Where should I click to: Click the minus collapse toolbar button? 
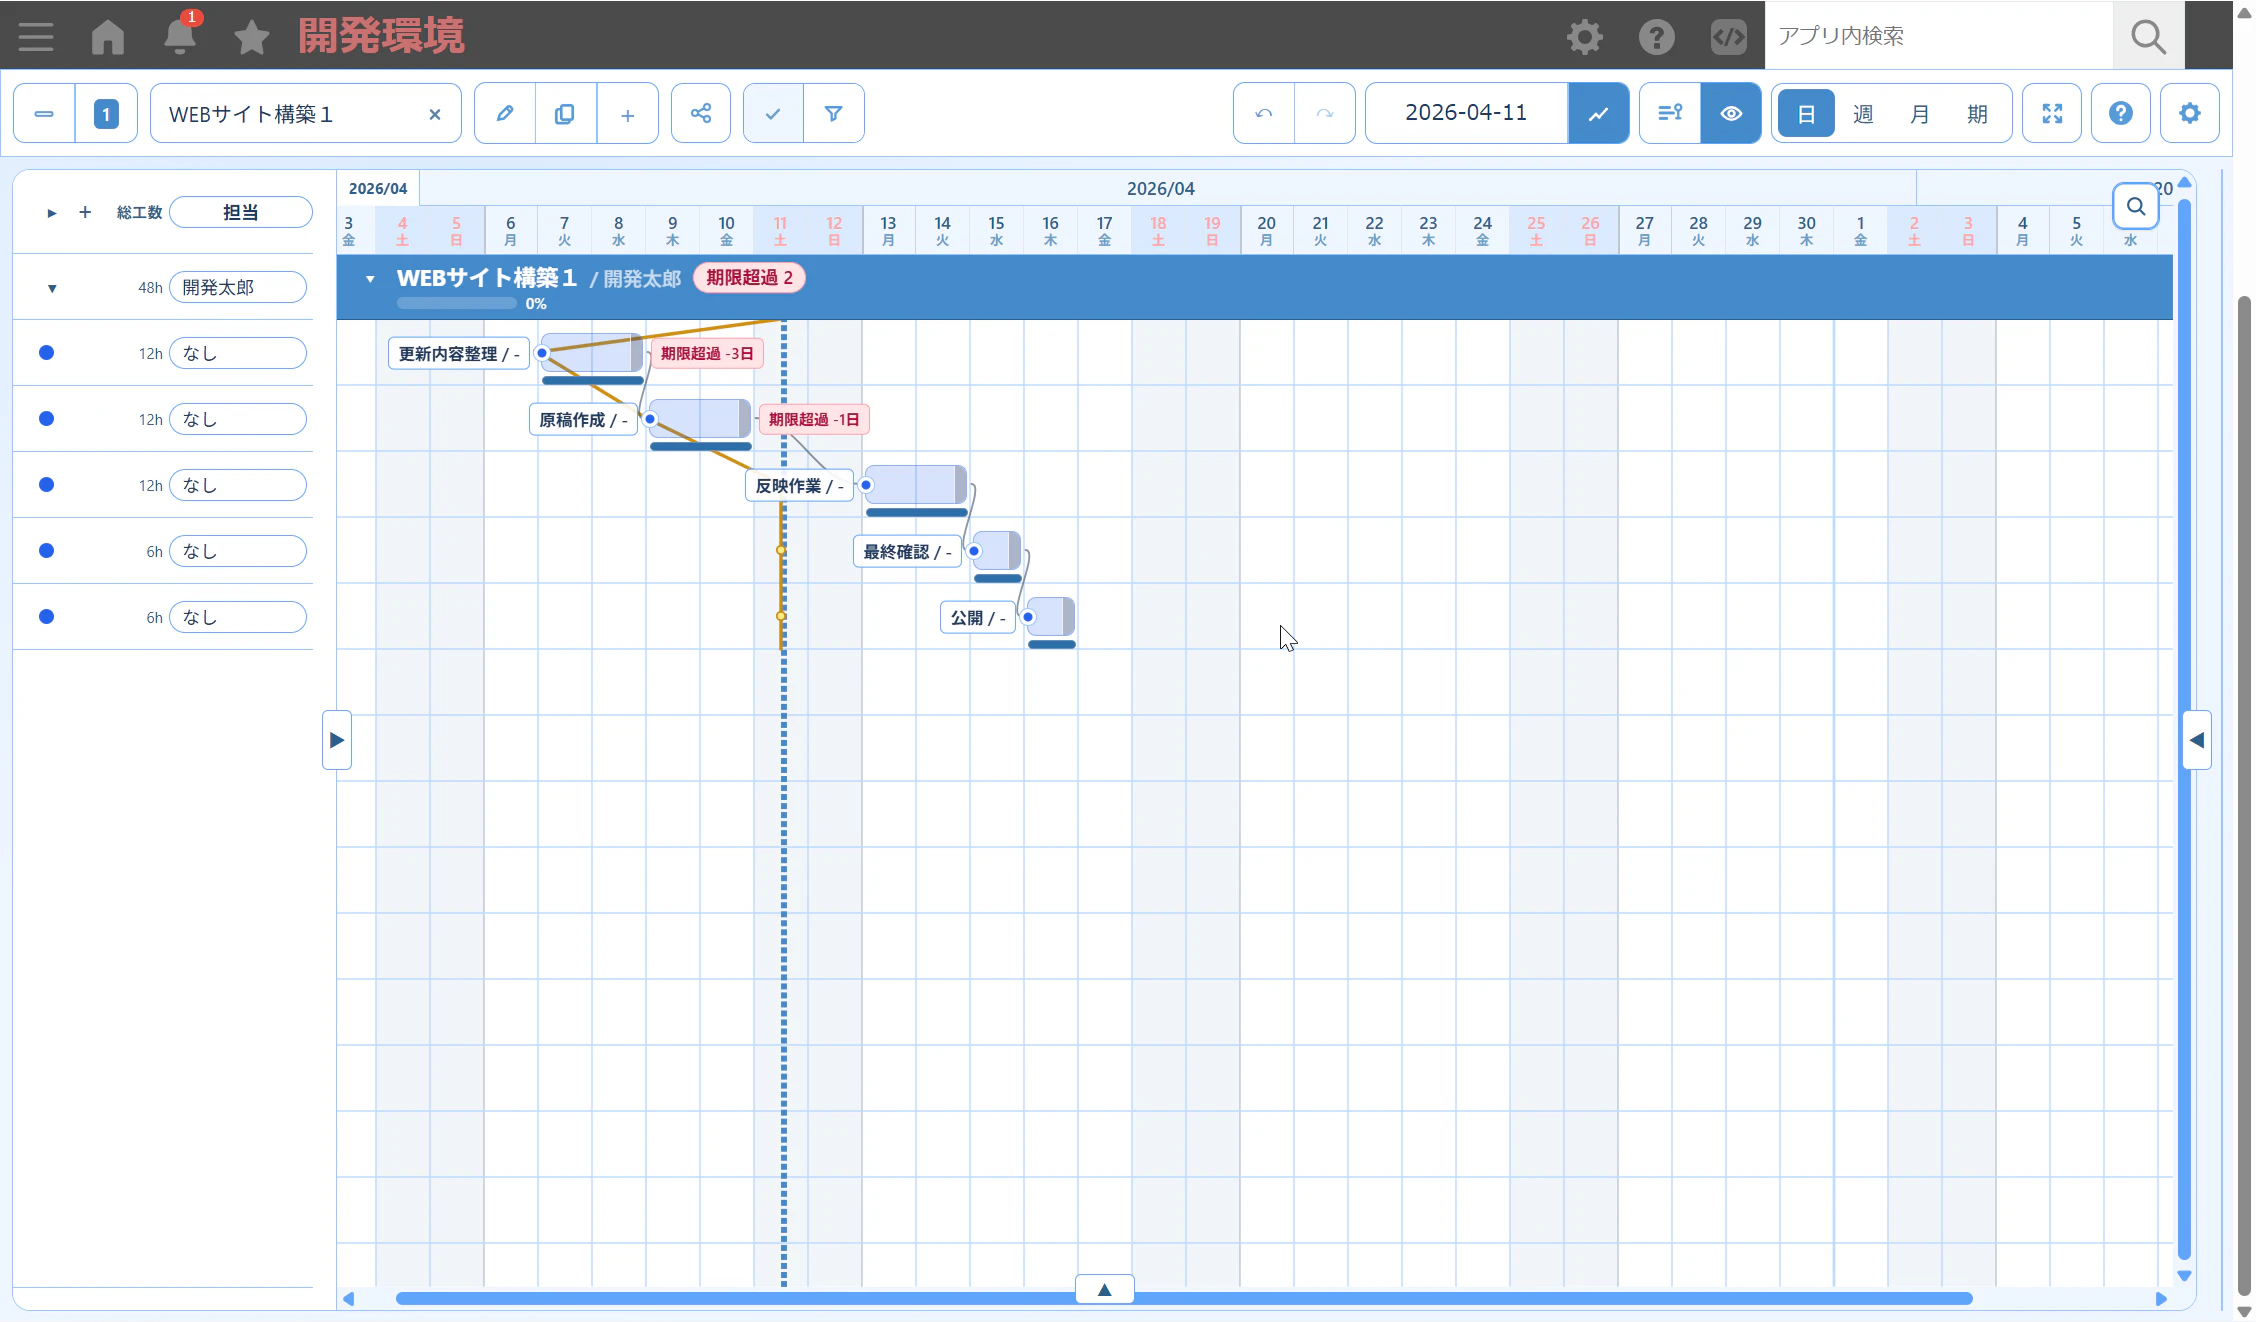(x=44, y=114)
